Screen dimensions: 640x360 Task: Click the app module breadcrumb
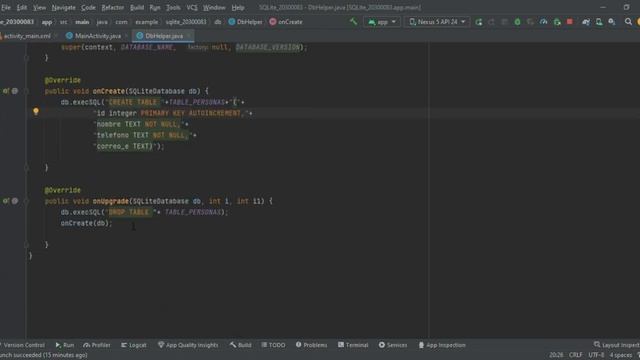tap(47, 22)
